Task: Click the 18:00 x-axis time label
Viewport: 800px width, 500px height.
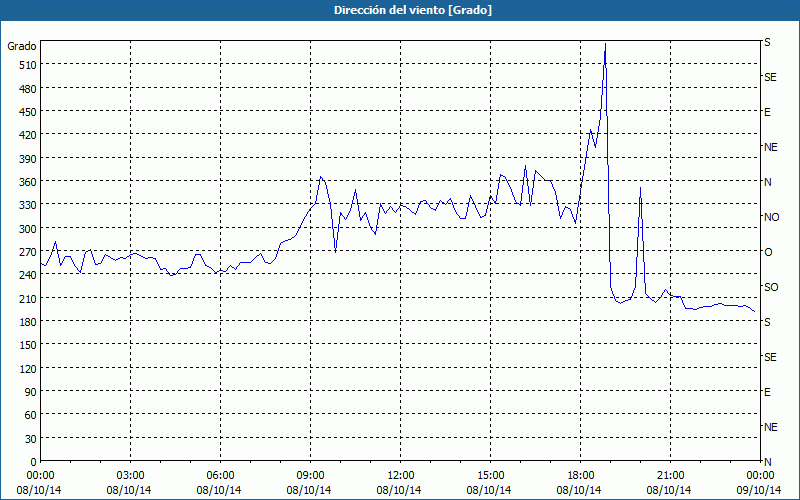Action: pyautogui.click(x=581, y=476)
